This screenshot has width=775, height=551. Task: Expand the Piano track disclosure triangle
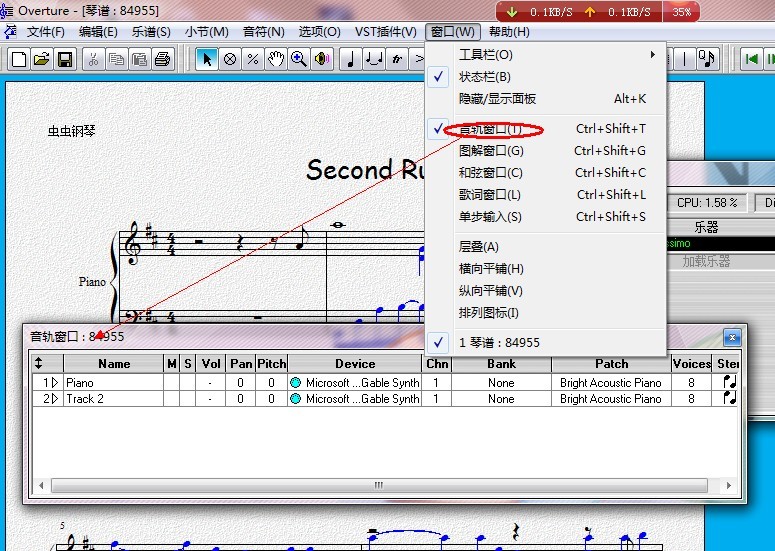(55, 383)
